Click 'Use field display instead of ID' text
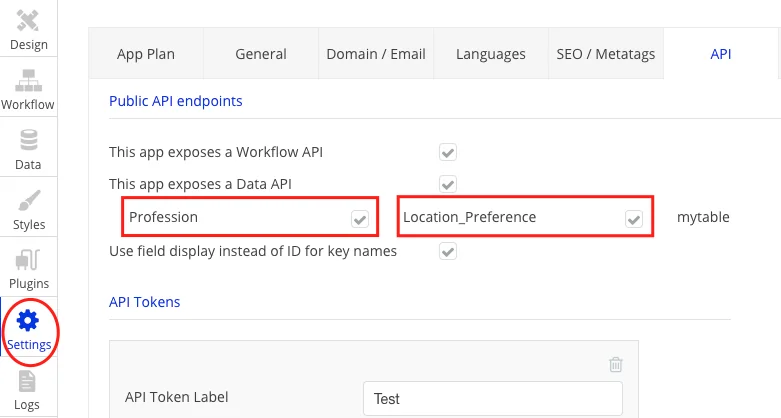Image resolution: width=781 pixels, height=418 pixels. coord(253,251)
